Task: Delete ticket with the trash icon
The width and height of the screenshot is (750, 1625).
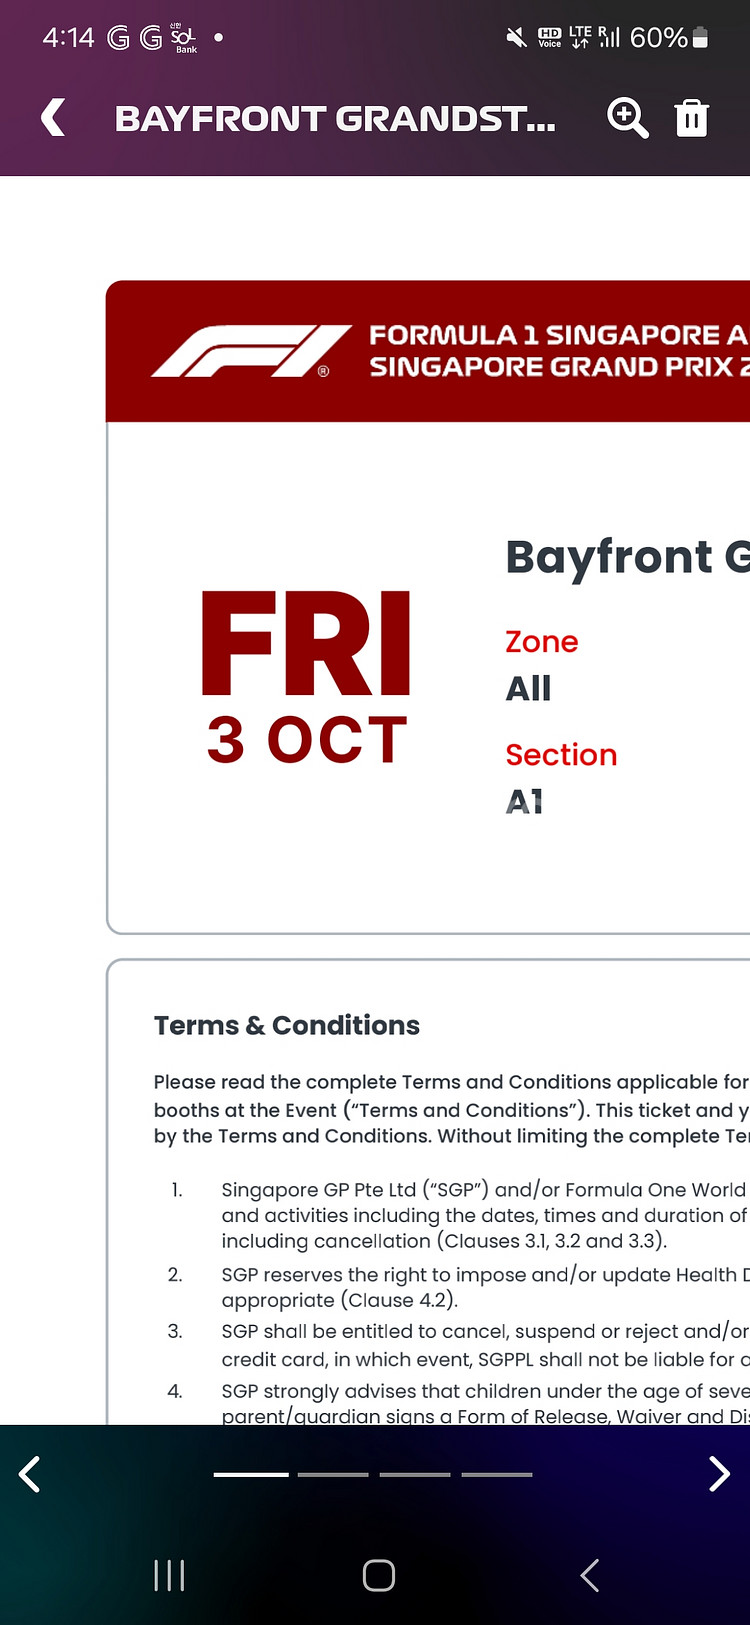Action: (691, 118)
